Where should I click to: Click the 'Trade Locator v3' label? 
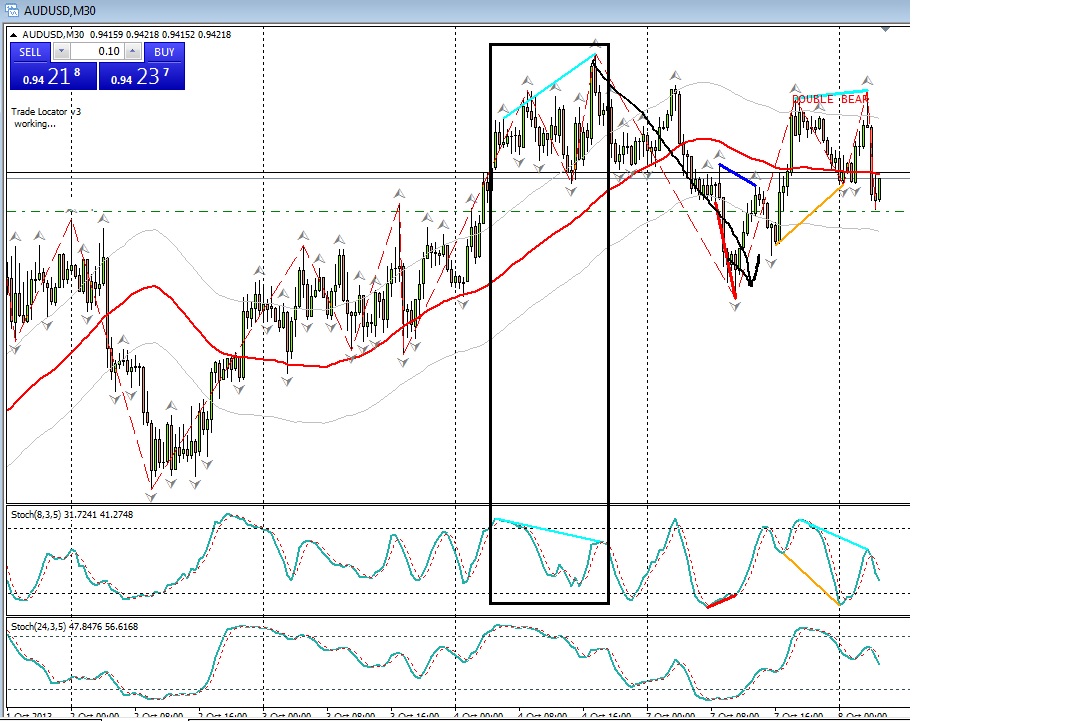[46, 111]
